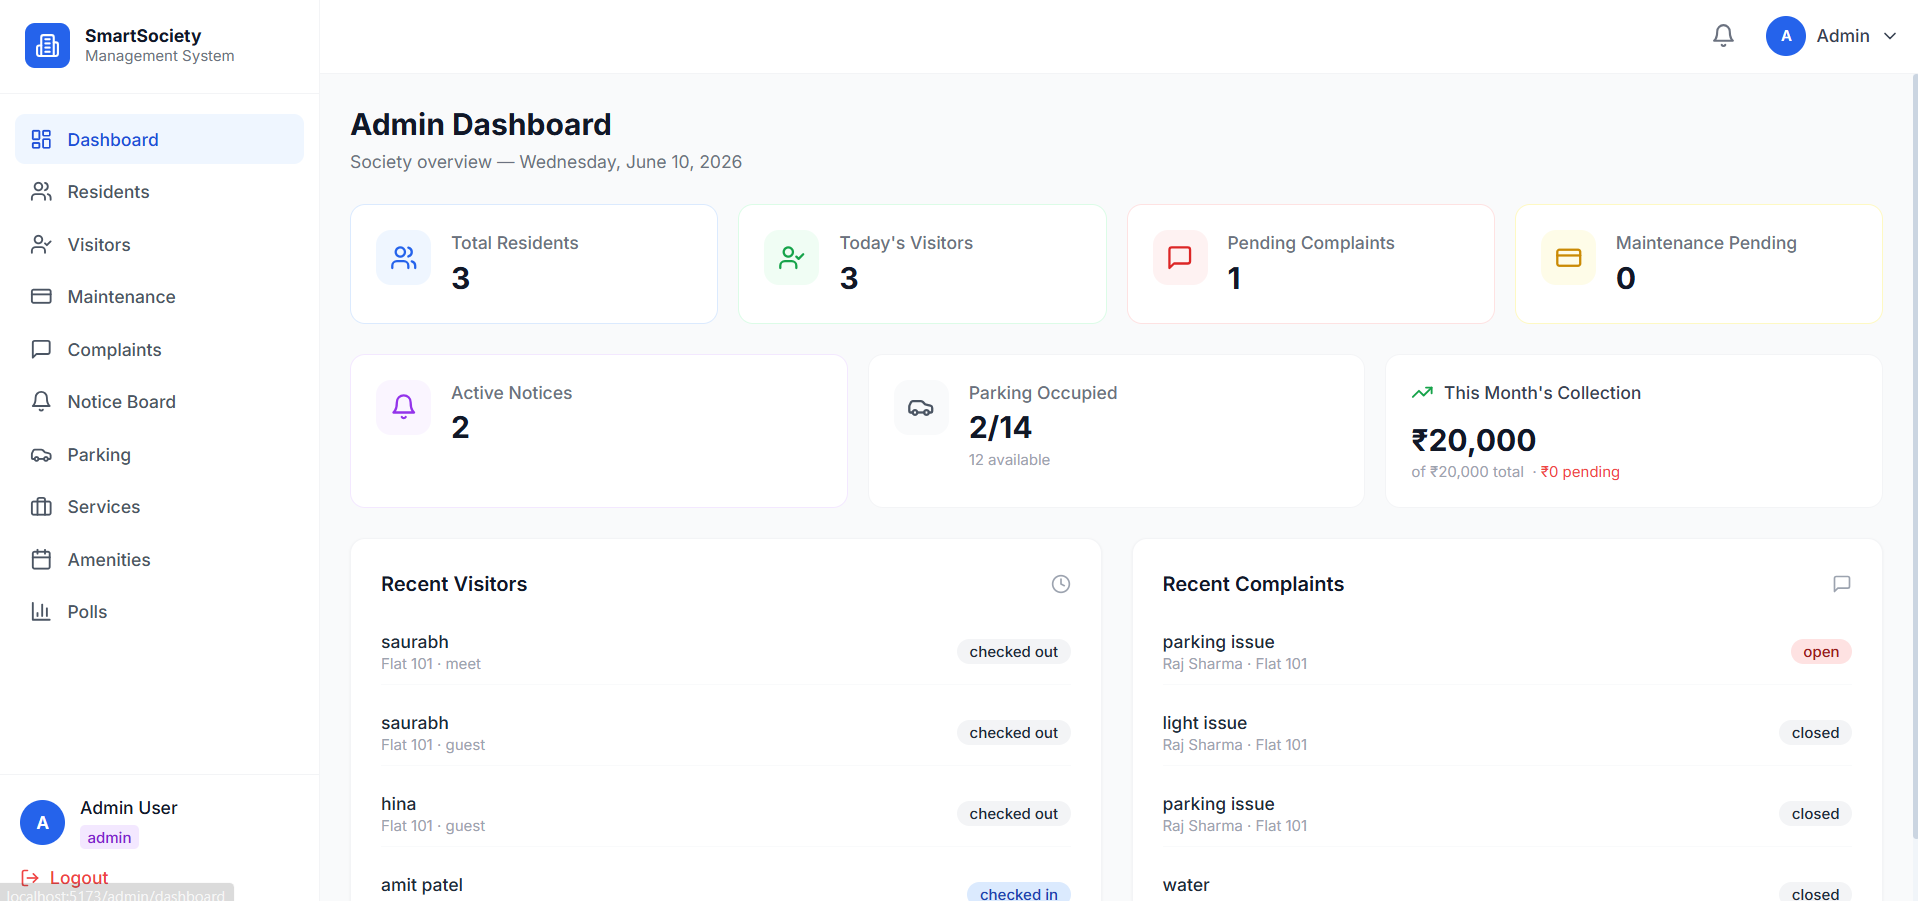Expand the Admin account dropdown chevron
This screenshot has height=901, width=1918.
(x=1890, y=36)
